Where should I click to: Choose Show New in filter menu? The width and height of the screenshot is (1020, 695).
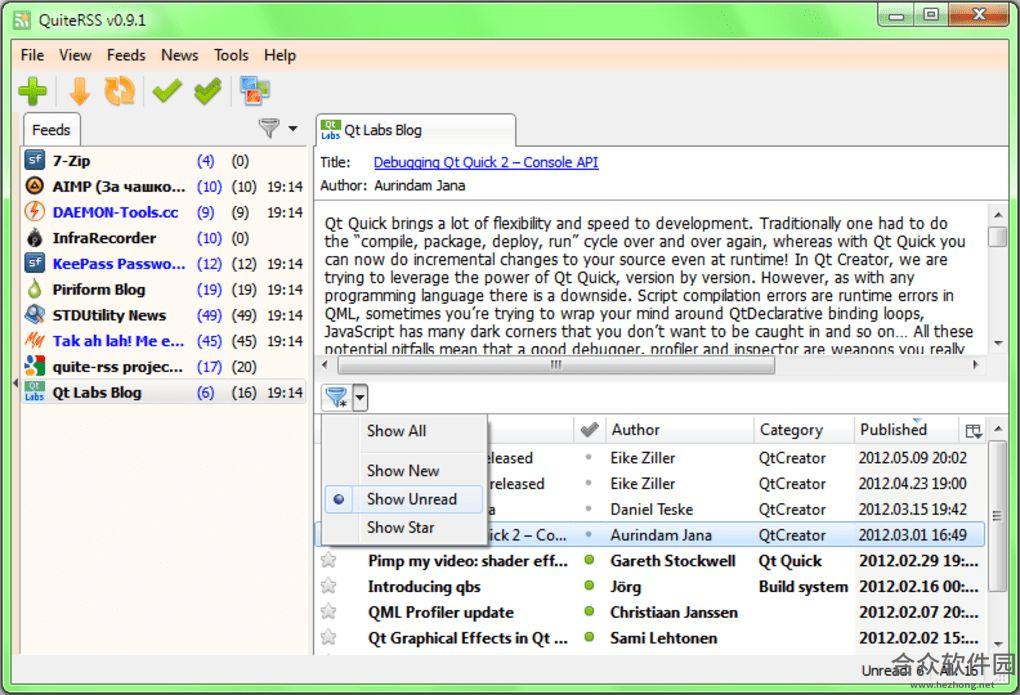(404, 470)
